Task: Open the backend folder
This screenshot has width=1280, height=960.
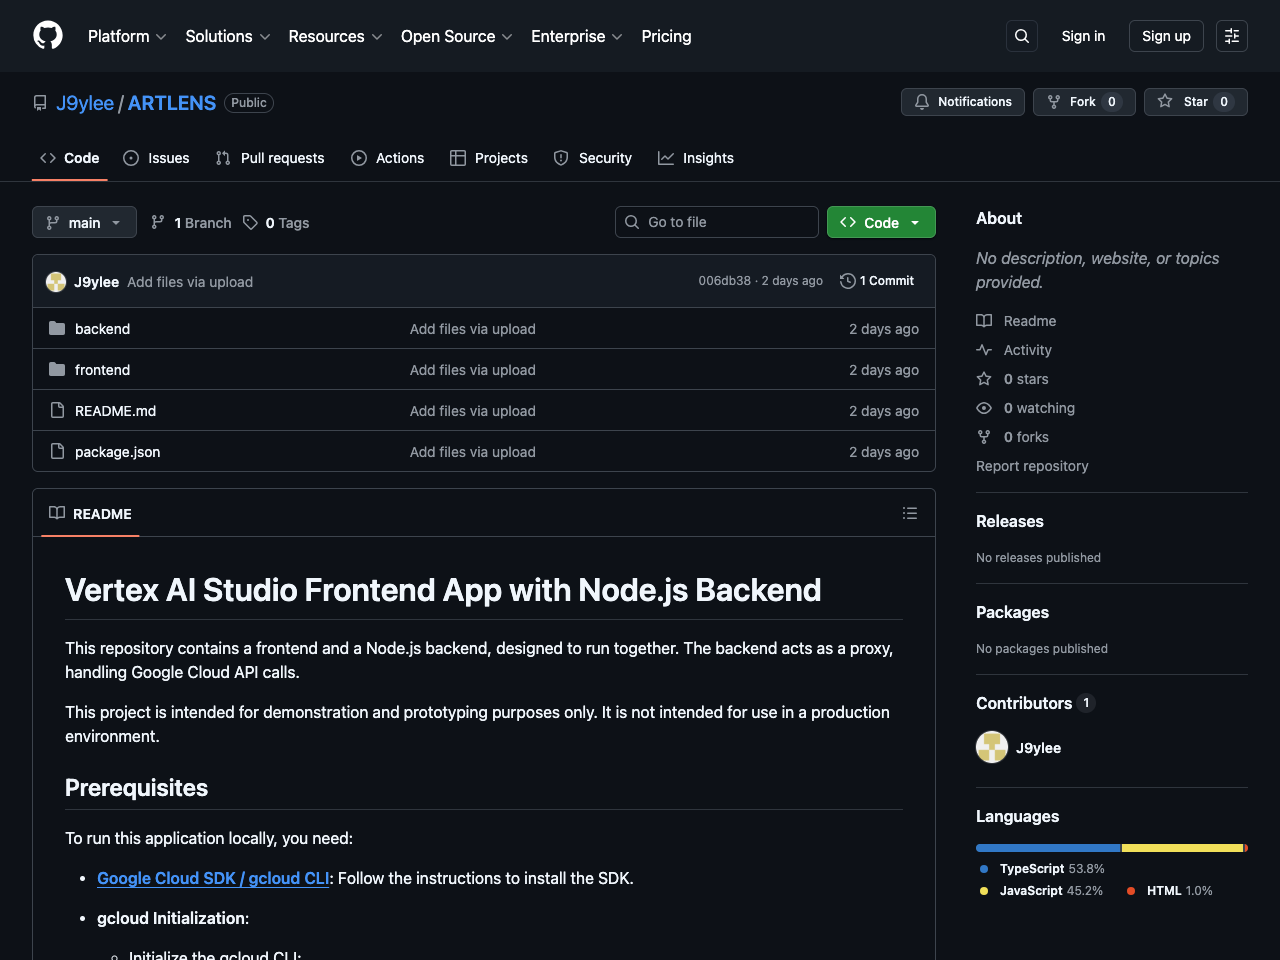Action: tap(102, 329)
